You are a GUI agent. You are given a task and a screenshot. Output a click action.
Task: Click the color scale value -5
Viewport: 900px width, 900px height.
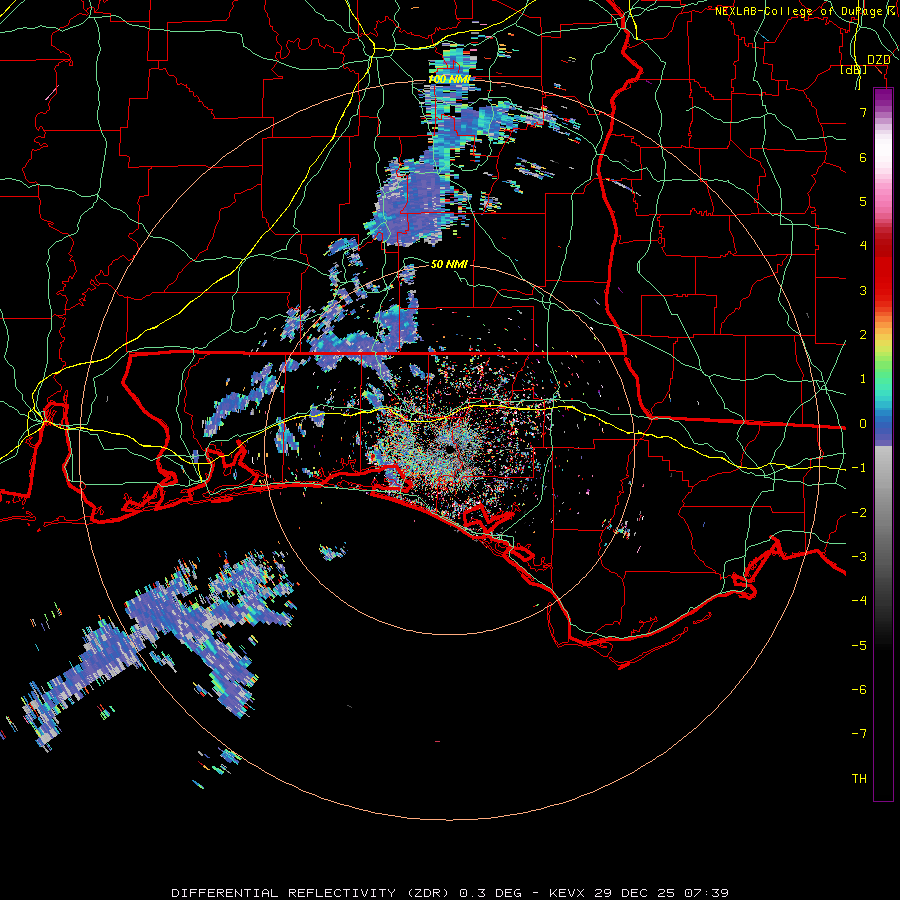859,646
